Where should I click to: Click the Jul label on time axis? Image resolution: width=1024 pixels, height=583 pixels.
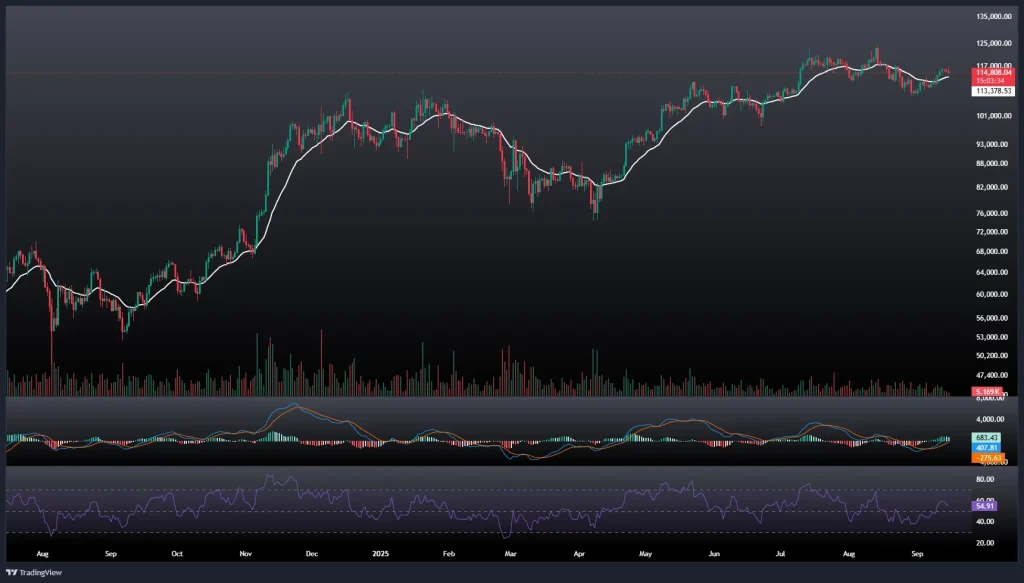coord(779,552)
